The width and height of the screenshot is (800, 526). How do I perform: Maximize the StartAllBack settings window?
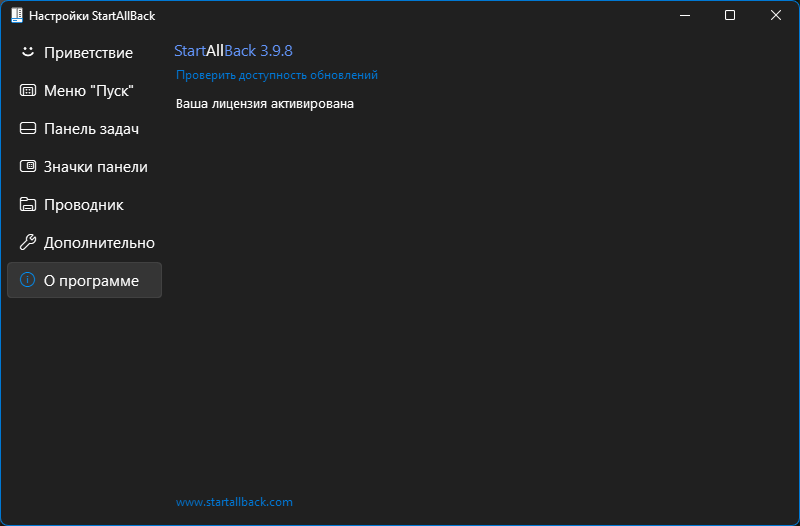(730, 15)
